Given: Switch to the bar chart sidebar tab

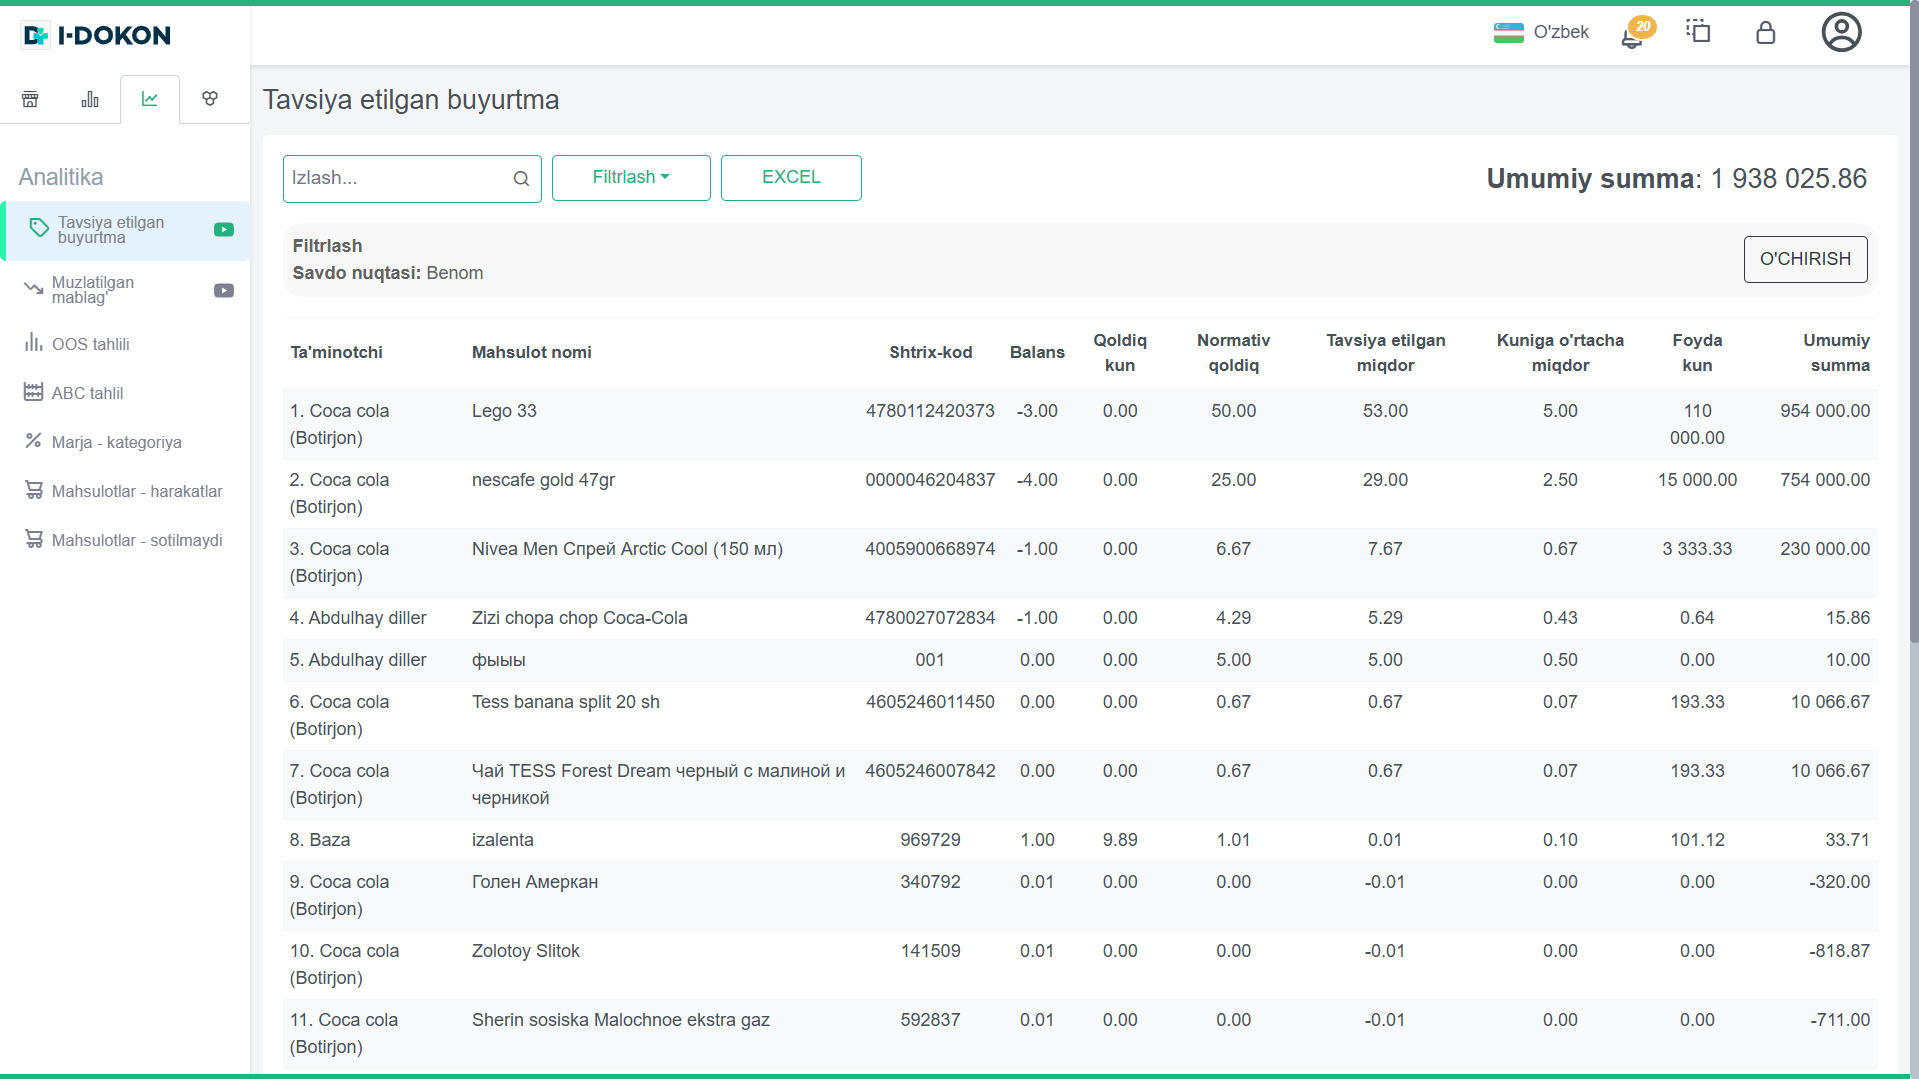Looking at the screenshot, I should (x=90, y=99).
